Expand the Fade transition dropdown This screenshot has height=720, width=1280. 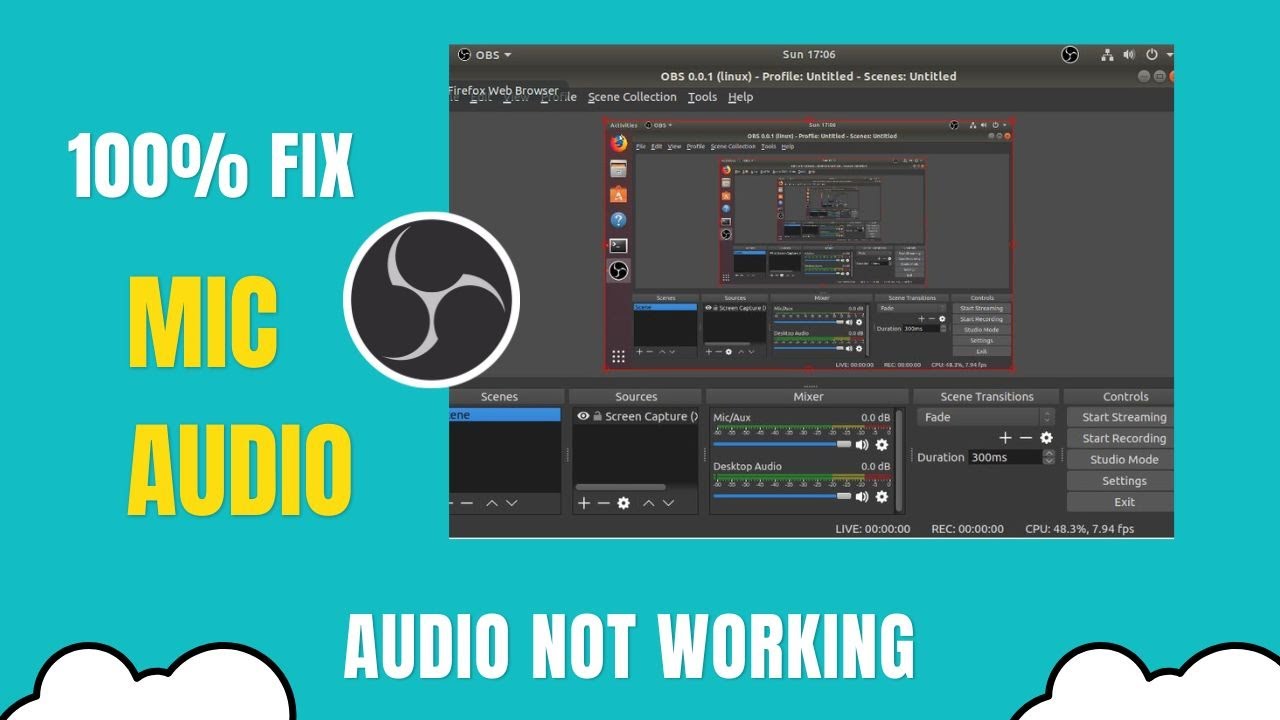986,417
